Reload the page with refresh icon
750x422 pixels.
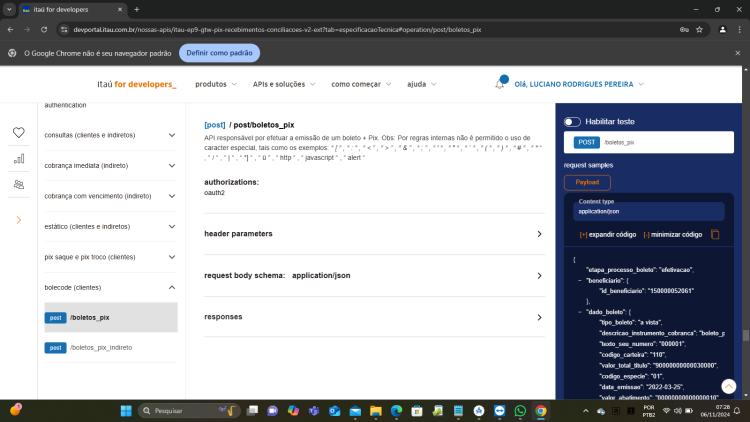coord(44,30)
